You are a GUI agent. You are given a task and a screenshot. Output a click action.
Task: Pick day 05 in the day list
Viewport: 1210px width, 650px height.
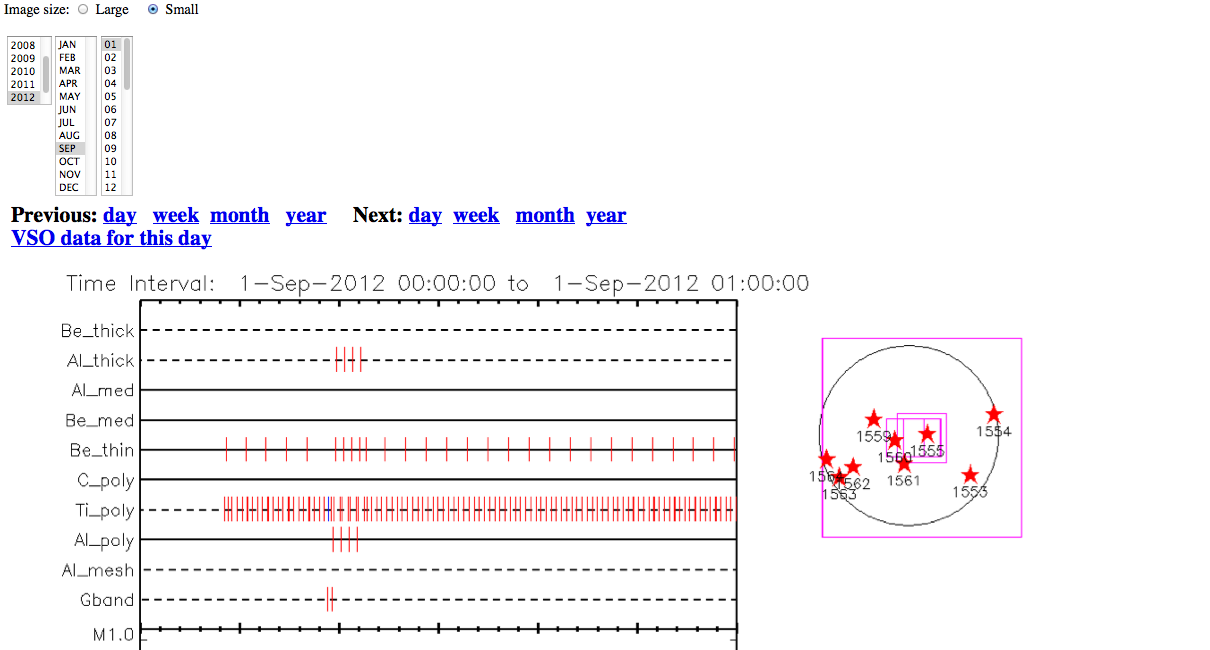click(110, 97)
